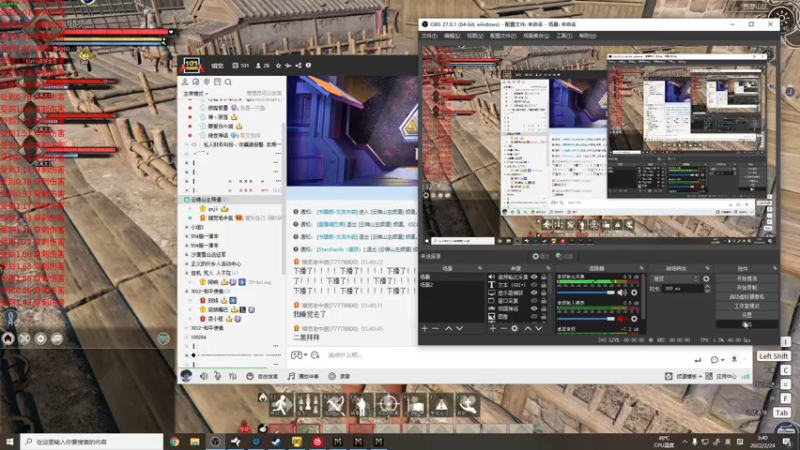Toggle lock on 窗口采集 source
Image resolution: width=800 pixels, height=450 pixels.
click(543, 301)
